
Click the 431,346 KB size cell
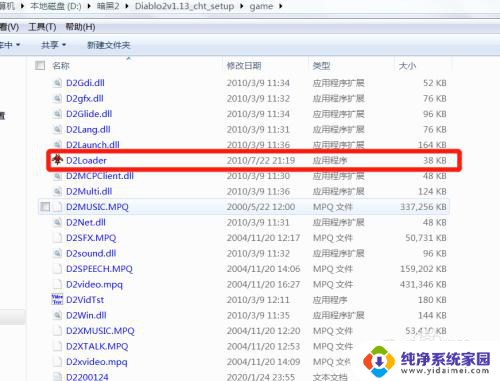pyautogui.click(x=423, y=285)
